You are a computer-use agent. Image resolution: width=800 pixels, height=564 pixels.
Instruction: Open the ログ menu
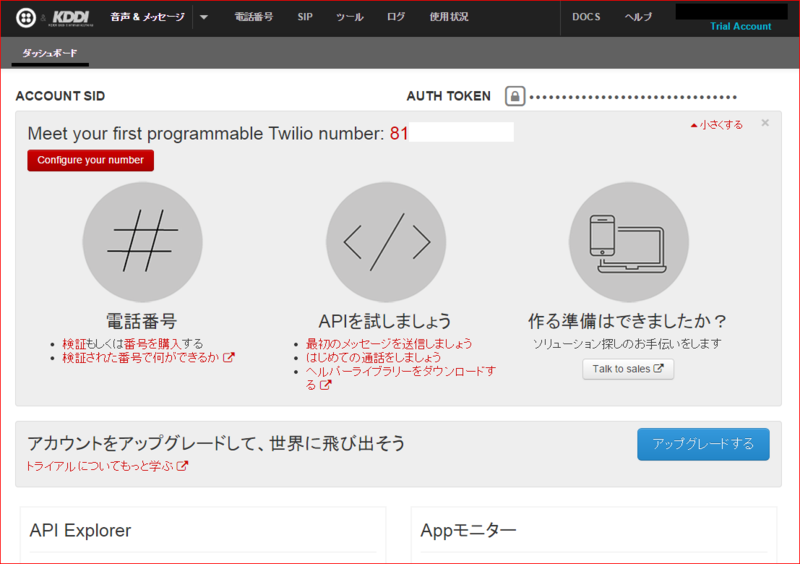396,17
